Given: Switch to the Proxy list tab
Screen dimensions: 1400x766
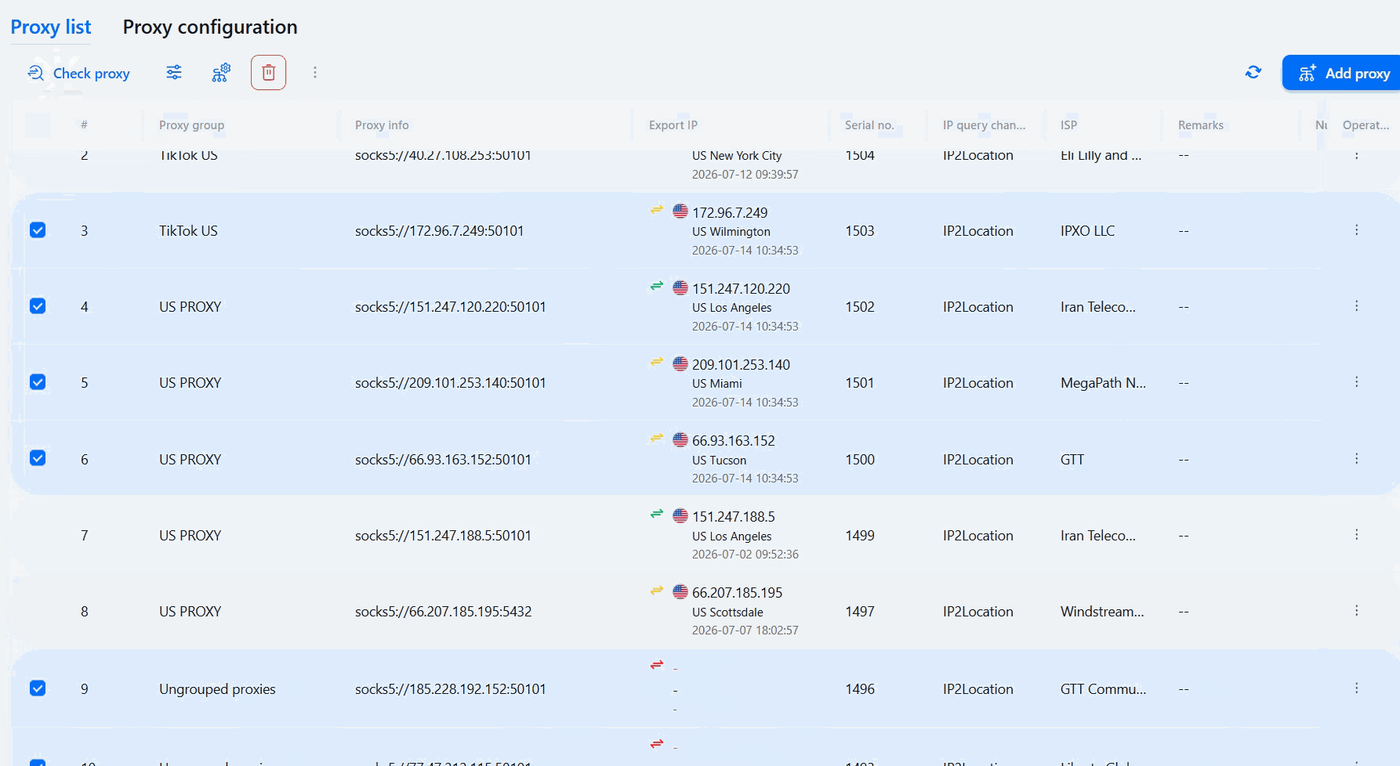Looking at the screenshot, I should [x=51, y=27].
